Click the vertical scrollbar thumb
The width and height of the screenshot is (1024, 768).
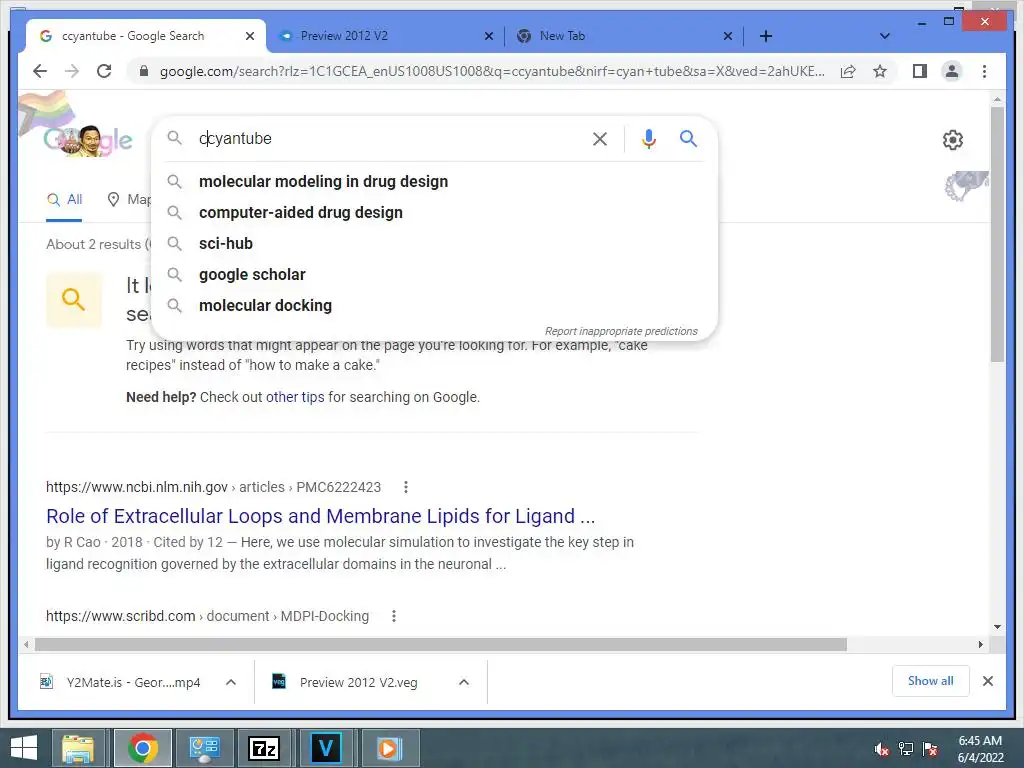(997, 234)
